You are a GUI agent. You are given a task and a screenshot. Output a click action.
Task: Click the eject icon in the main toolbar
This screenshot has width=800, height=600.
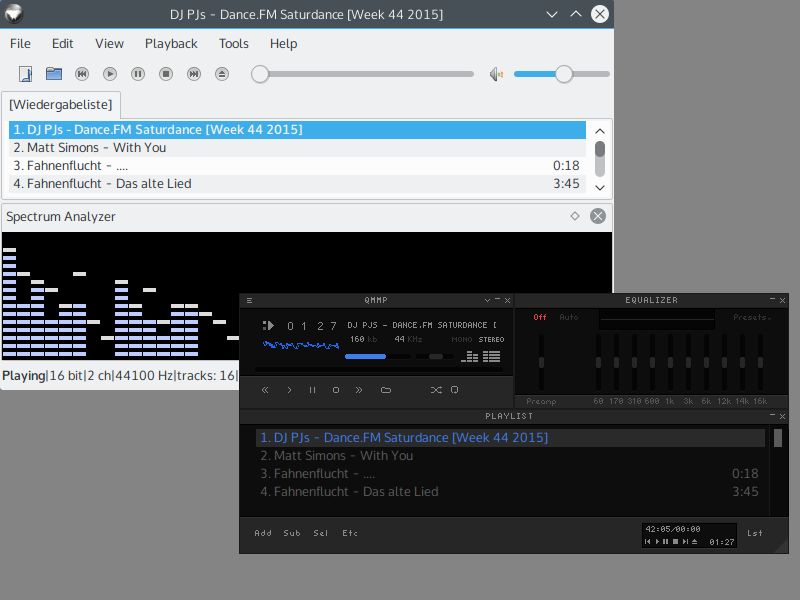(x=221, y=74)
